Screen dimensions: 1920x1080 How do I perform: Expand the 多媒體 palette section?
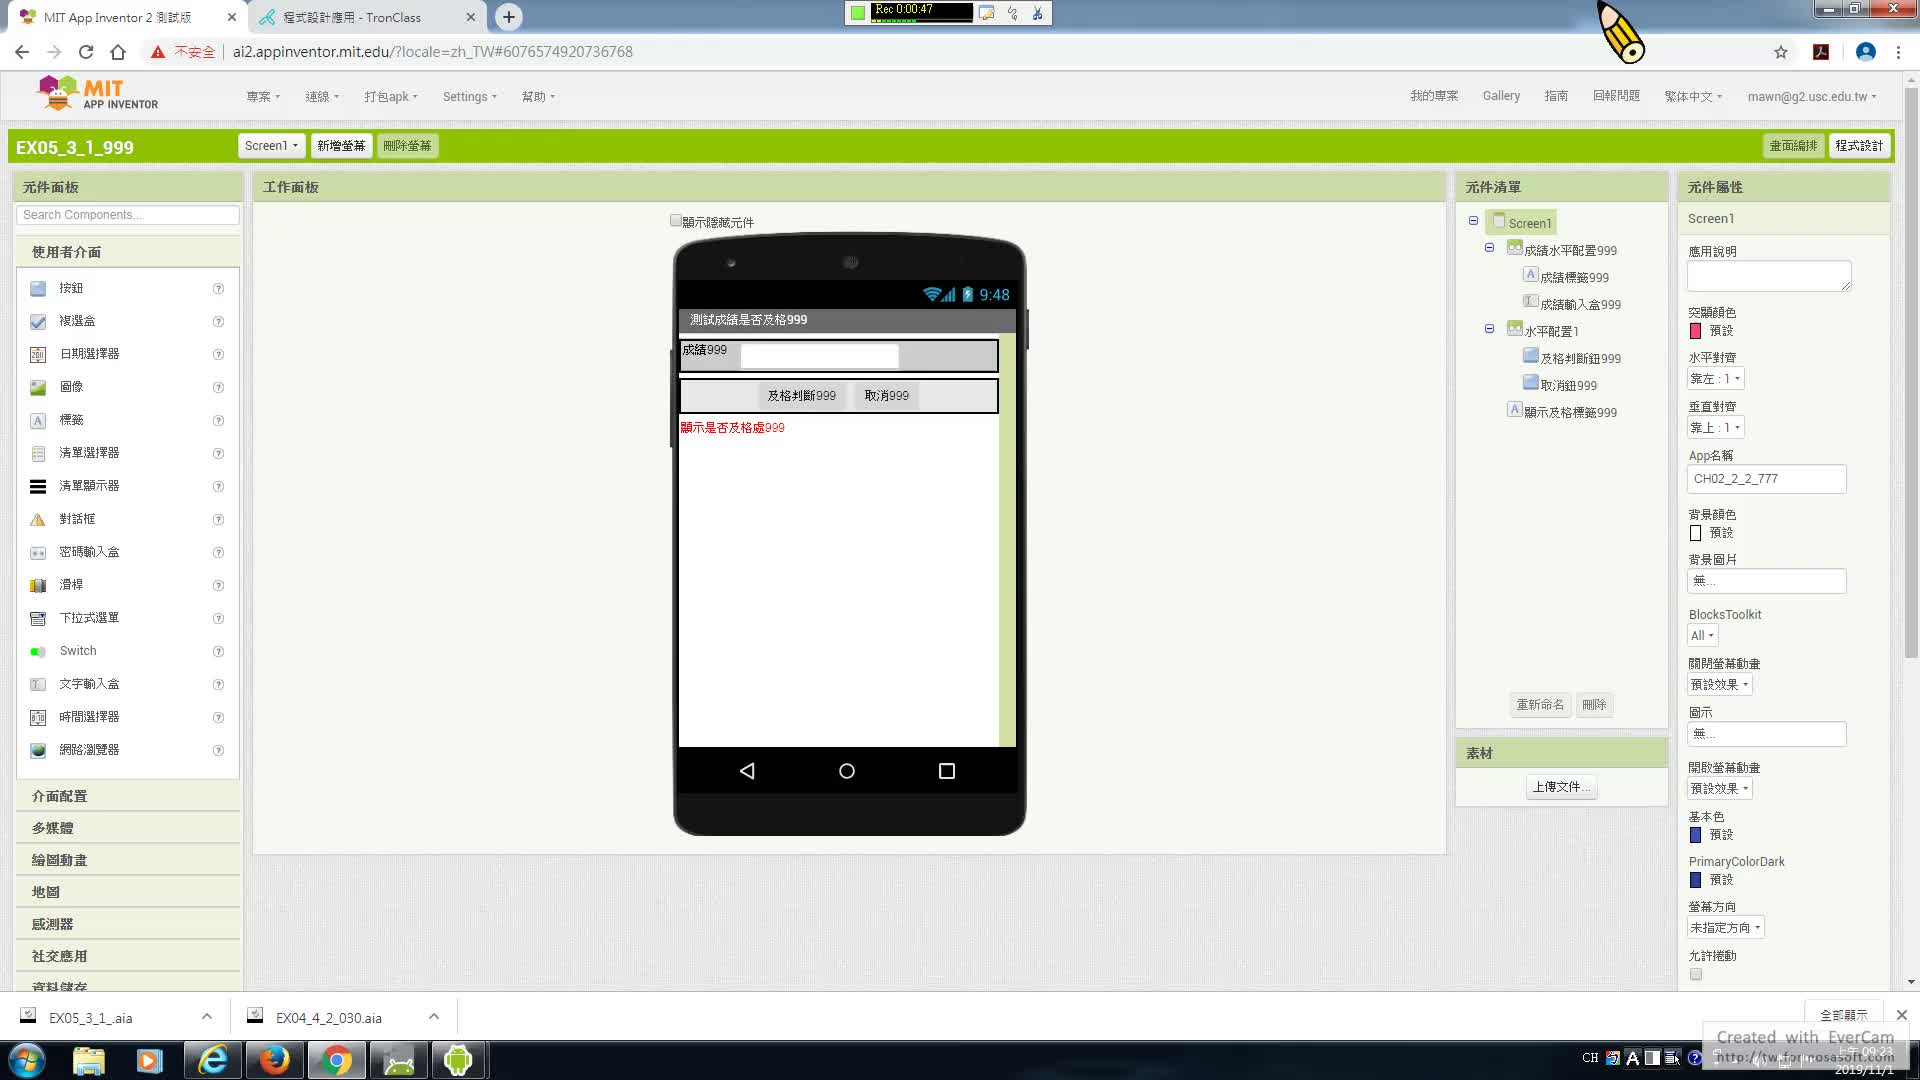(x=128, y=829)
